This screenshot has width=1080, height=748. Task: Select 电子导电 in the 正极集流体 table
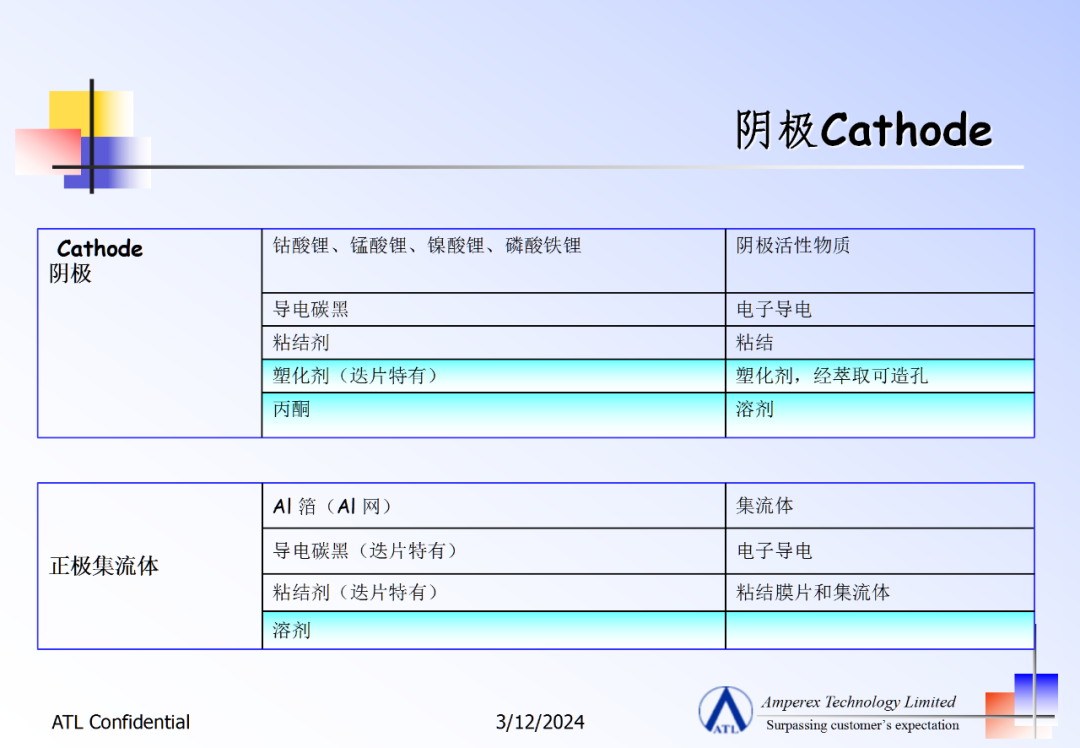(880, 551)
